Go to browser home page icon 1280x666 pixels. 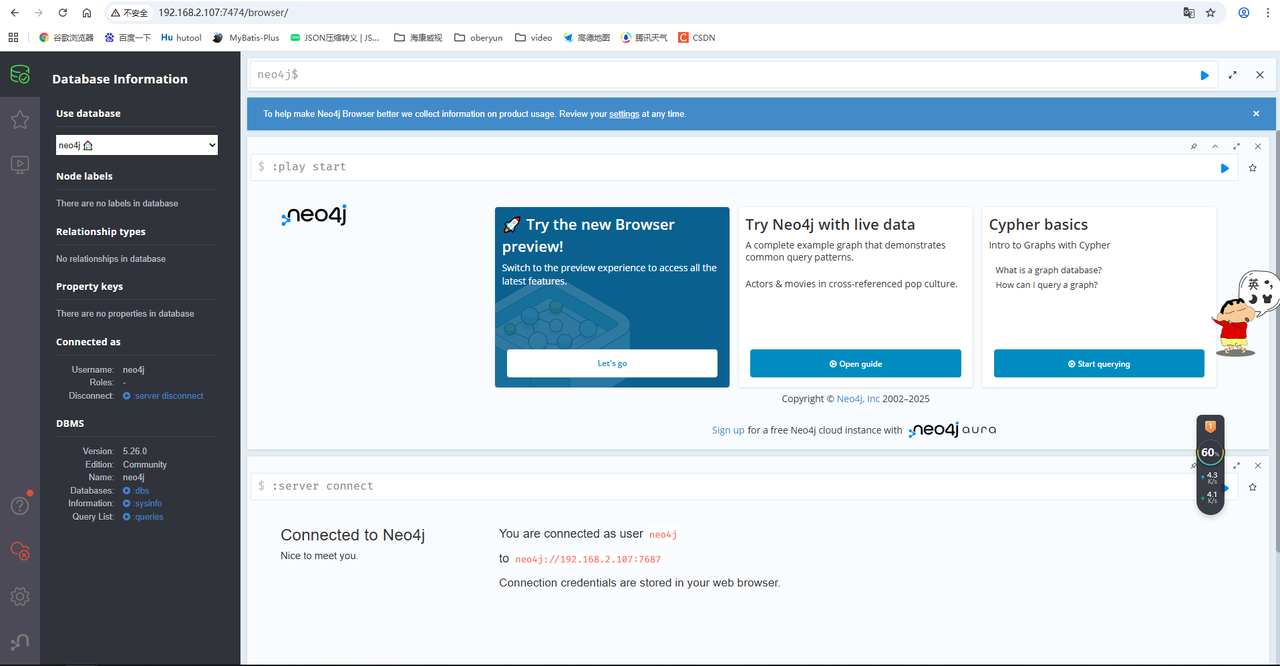point(87,13)
